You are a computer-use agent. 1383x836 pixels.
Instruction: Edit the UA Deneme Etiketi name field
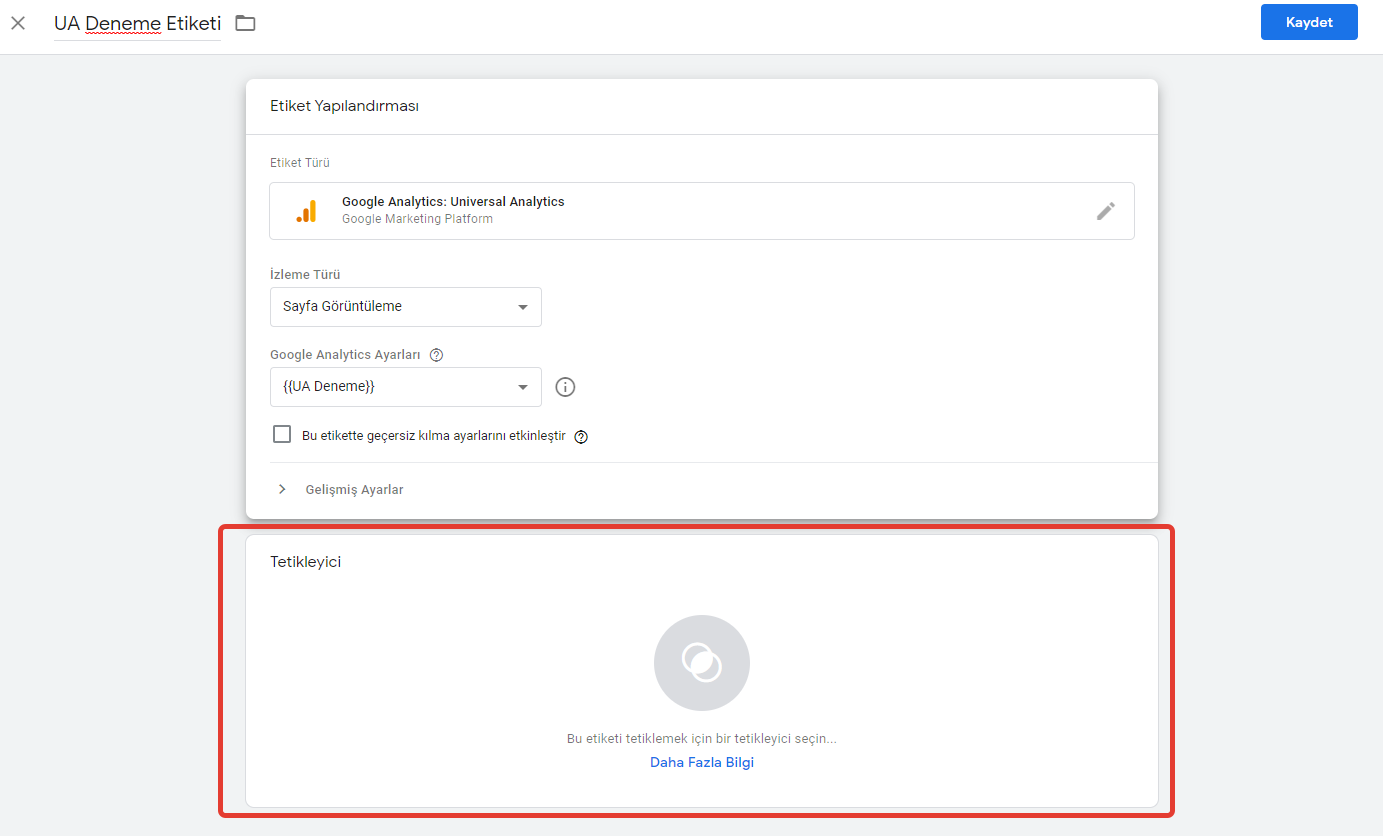tap(138, 23)
